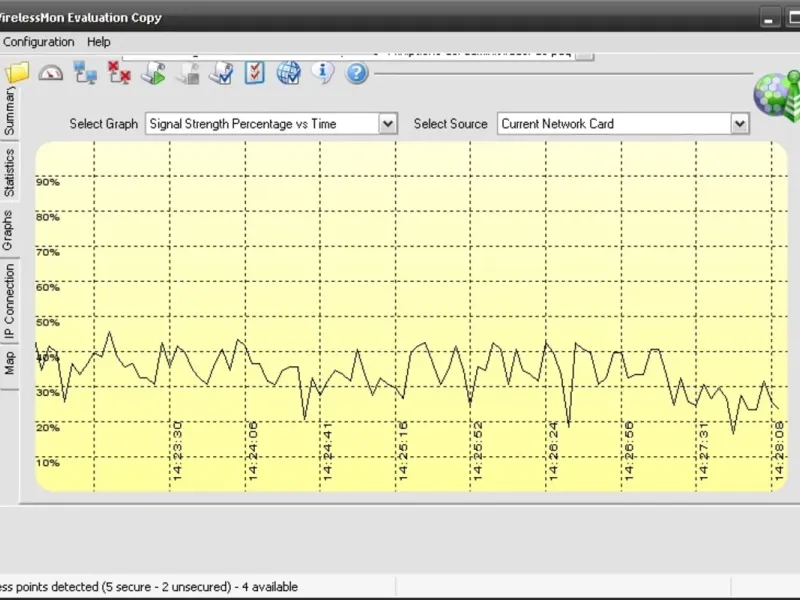Image resolution: width=800 pixels, height=600 pixels.
Task: Open help via the blue question mark icon
Action: pyautogui.click(x=357, y=73)
